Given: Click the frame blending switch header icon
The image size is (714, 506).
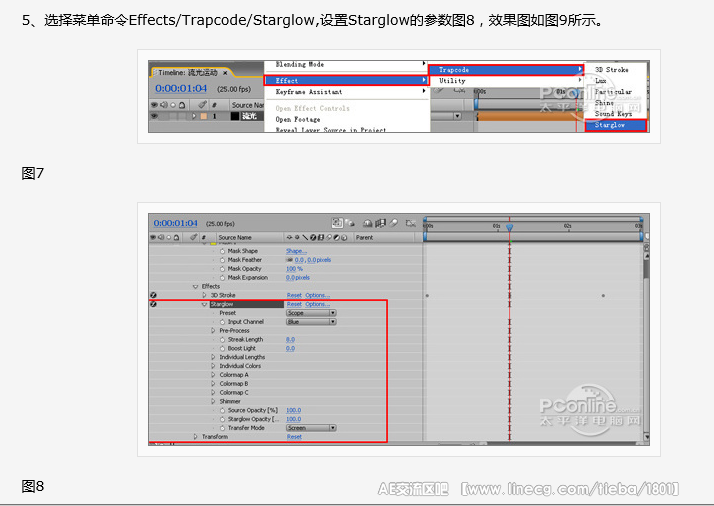Looking at the screenshot, I should [321, 237].
